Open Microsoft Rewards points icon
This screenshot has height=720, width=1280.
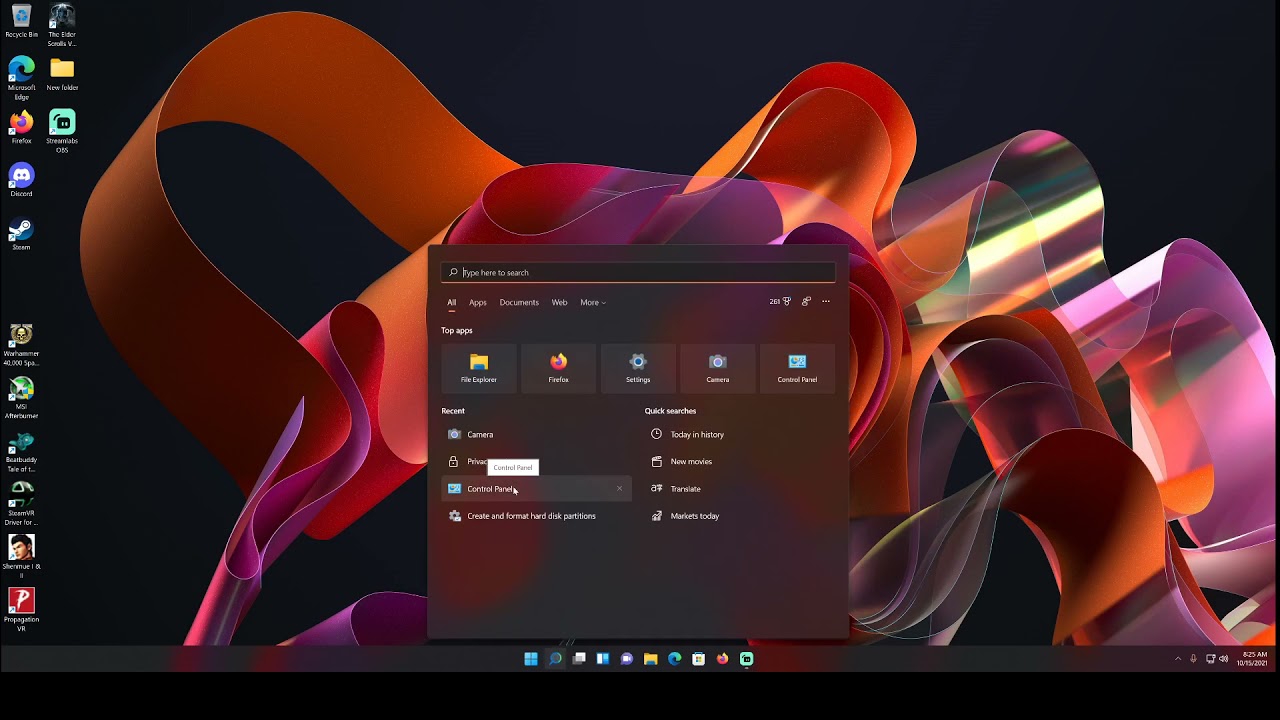pos(780,301)
